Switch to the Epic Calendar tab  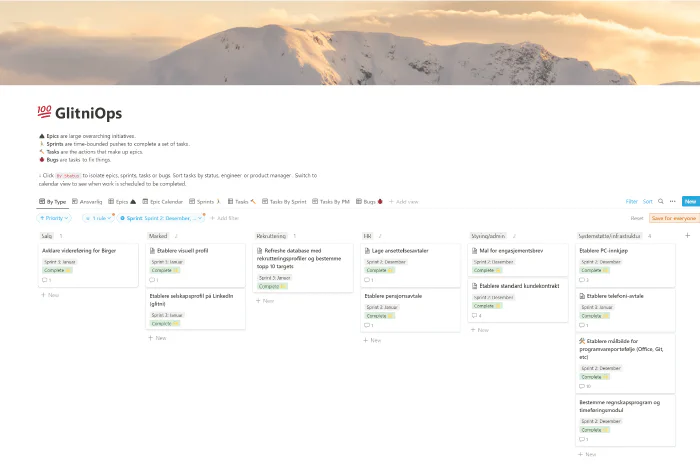click(x=167, y=201)
